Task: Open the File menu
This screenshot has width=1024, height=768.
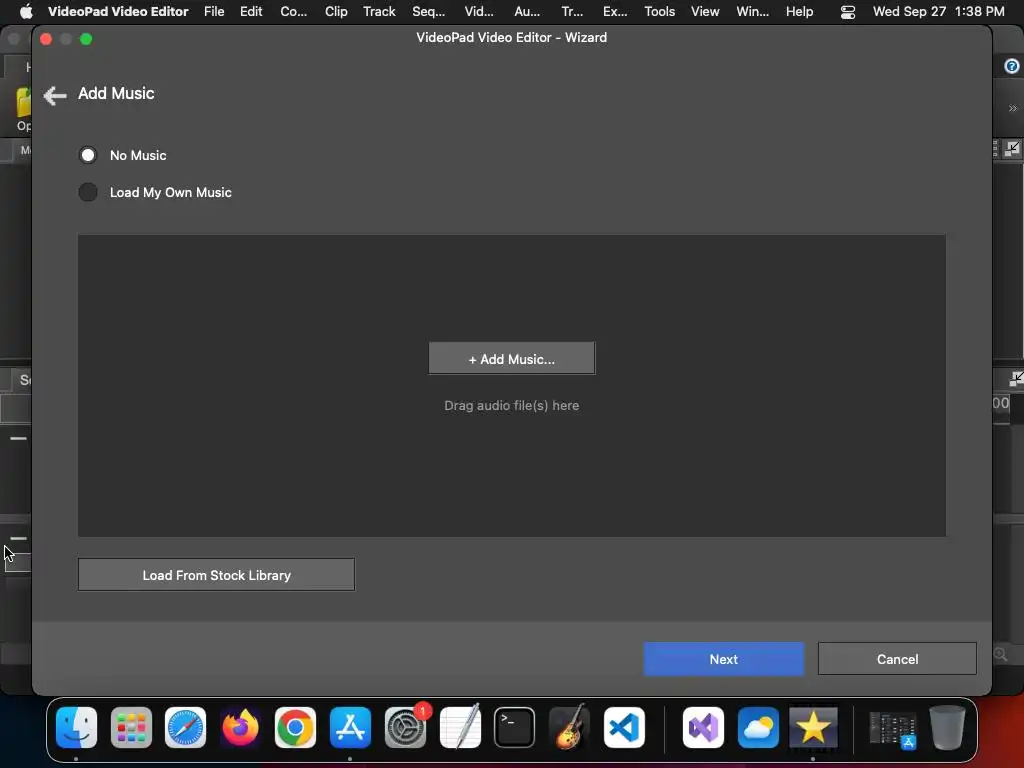Action: (214, 11)
